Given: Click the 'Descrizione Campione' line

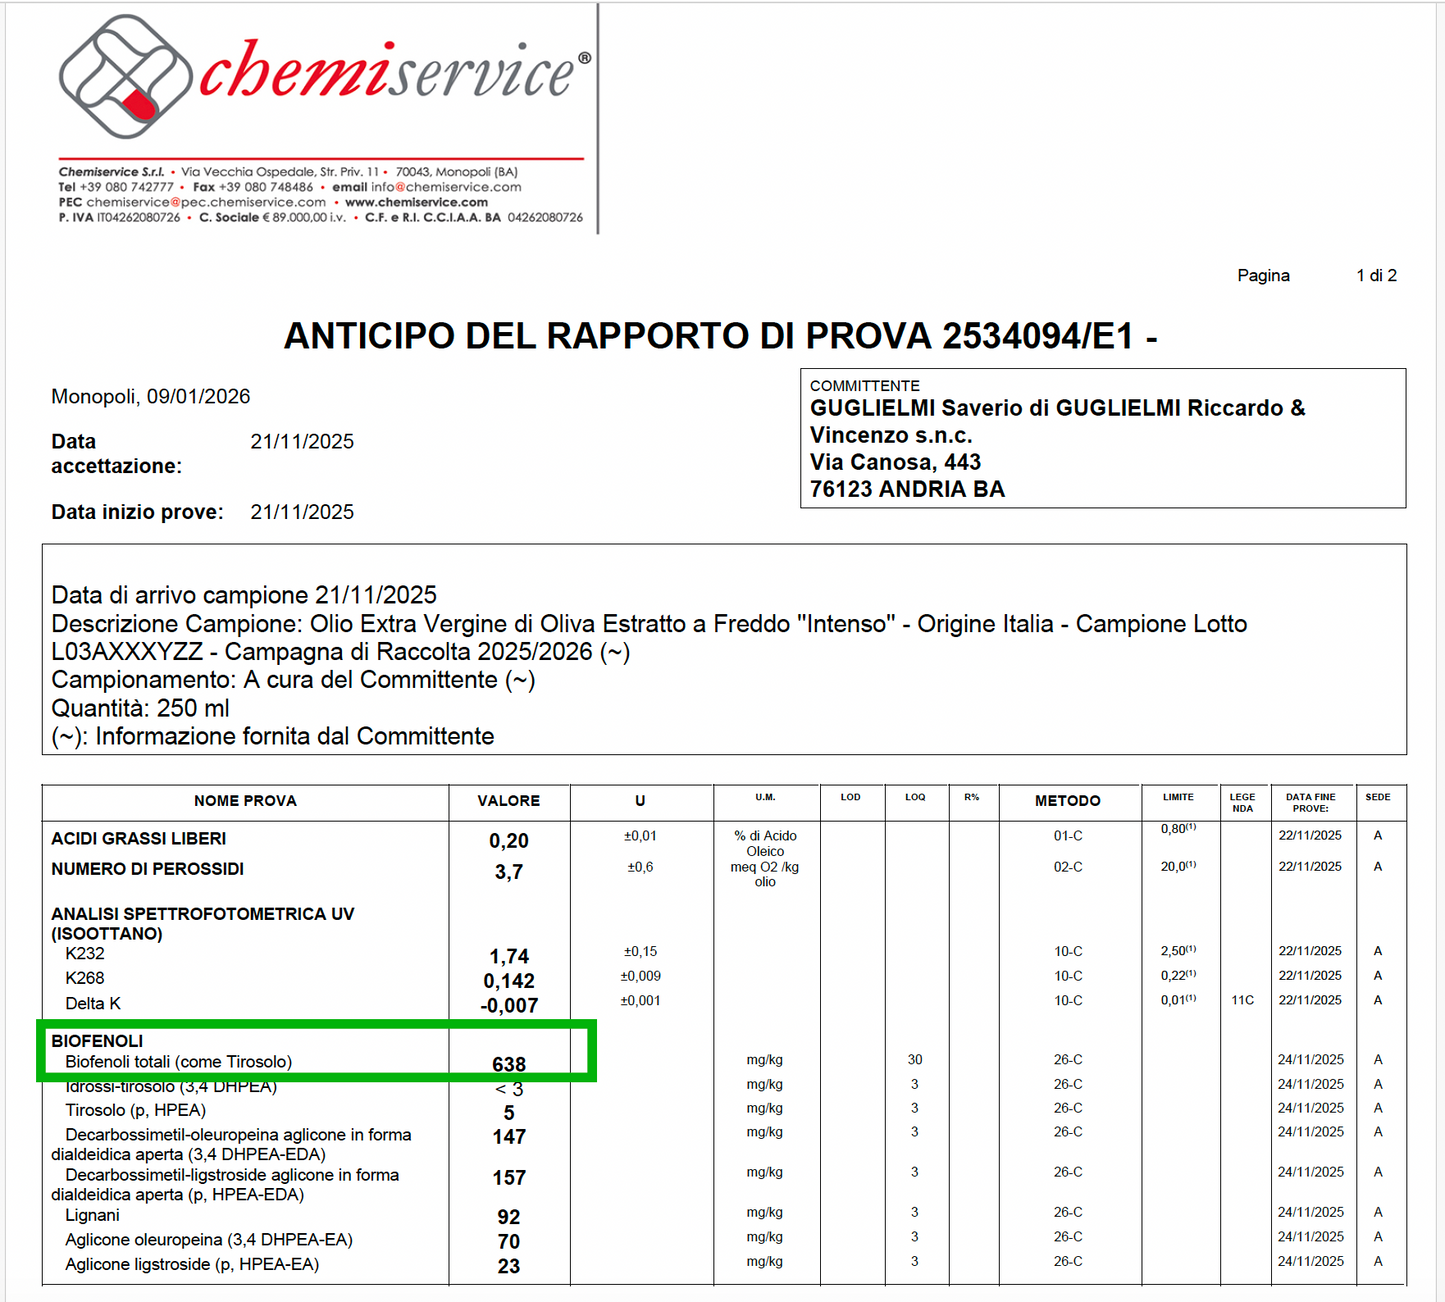Looking at the screenshot, I should pos(650,624).
